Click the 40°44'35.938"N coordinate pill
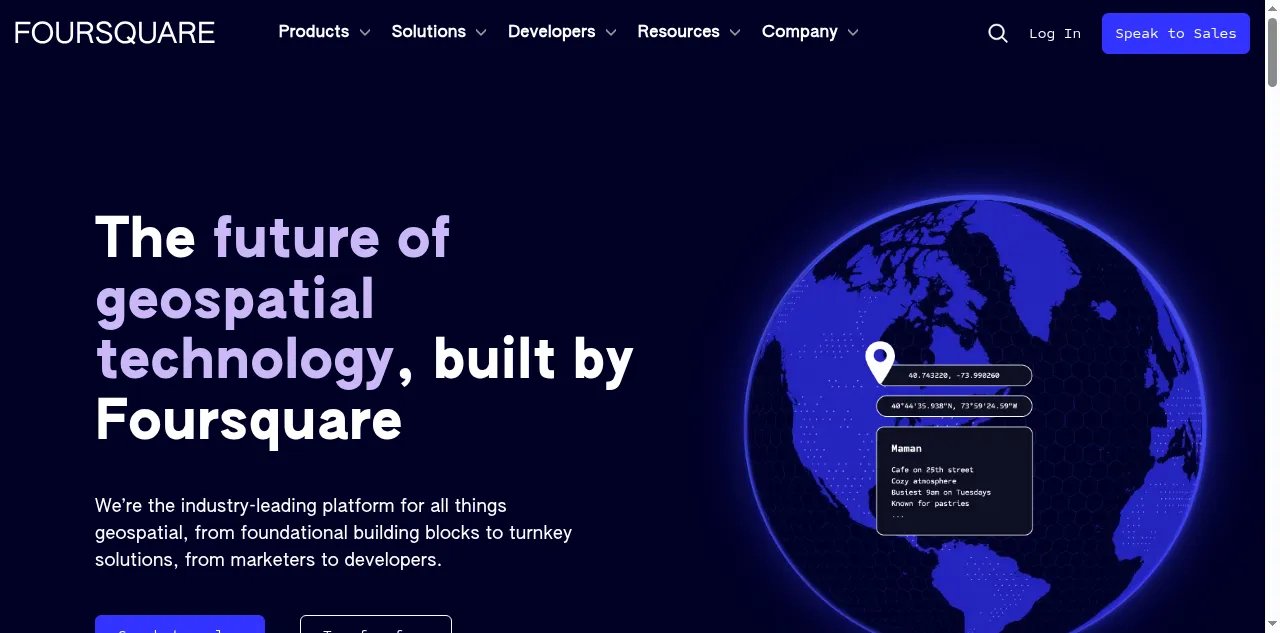Image resolution: width=1280 pixels, height=633 pixels. 954,406
